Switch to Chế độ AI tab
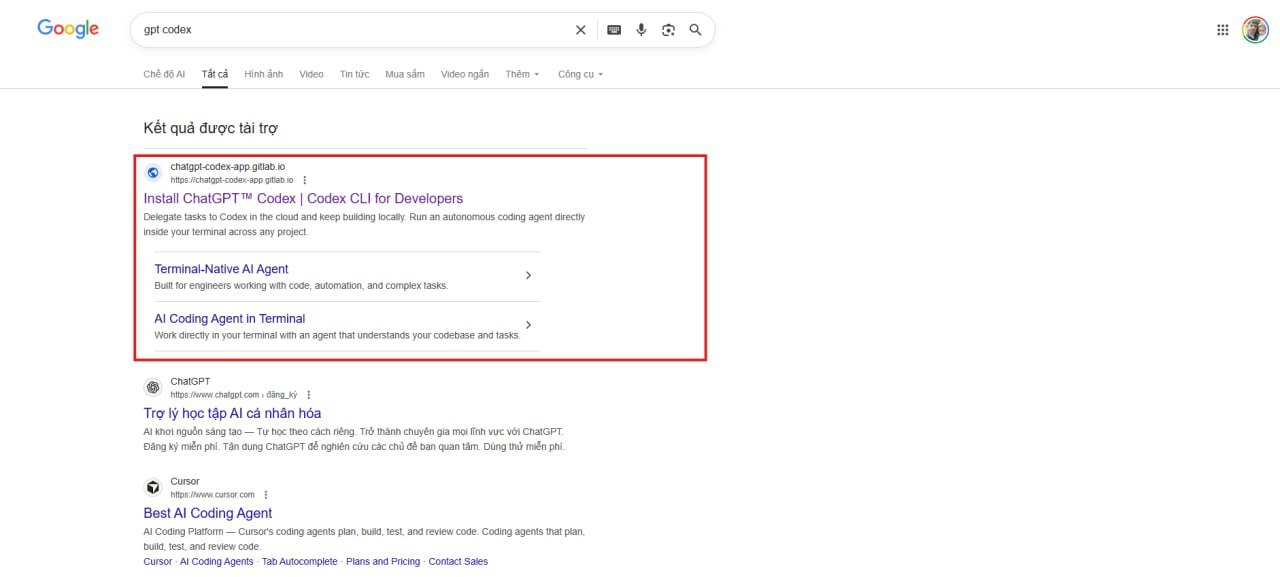 164,74
